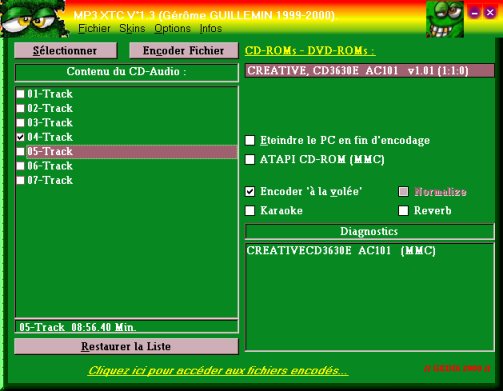The width and height of the screenshot is (503, 391).
Task: Click the green monster face icon
Action: 445,19
